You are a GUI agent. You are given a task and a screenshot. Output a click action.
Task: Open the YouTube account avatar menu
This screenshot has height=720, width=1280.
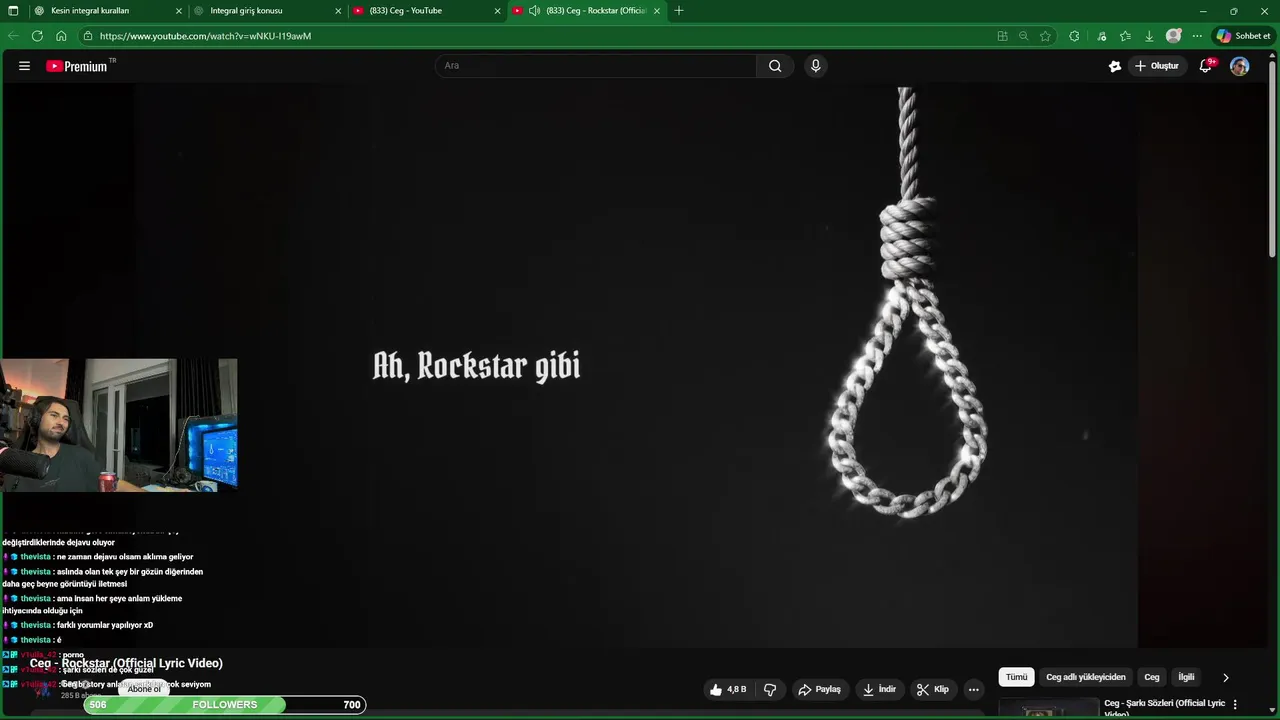point(1239,66)
